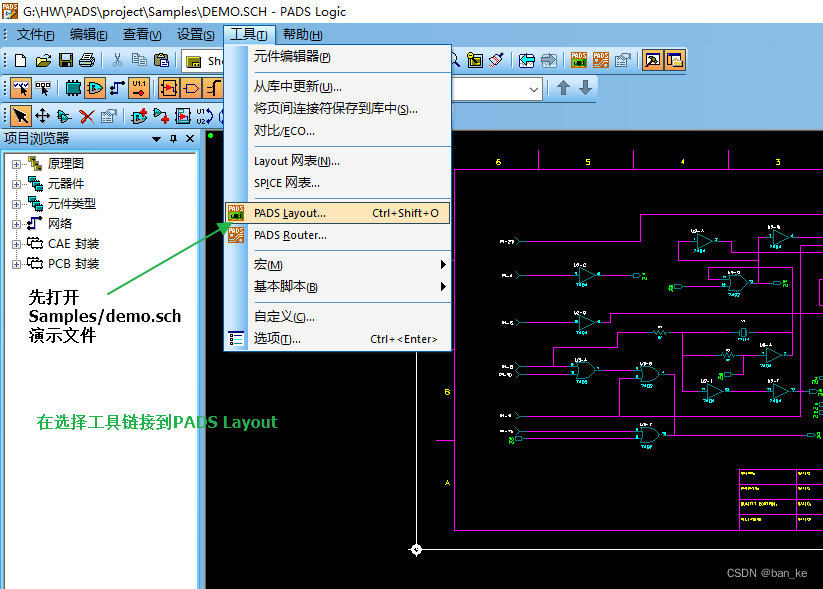Click the Cut scissors icon
This screenshot has width=823, height=589.
[120, 59]
